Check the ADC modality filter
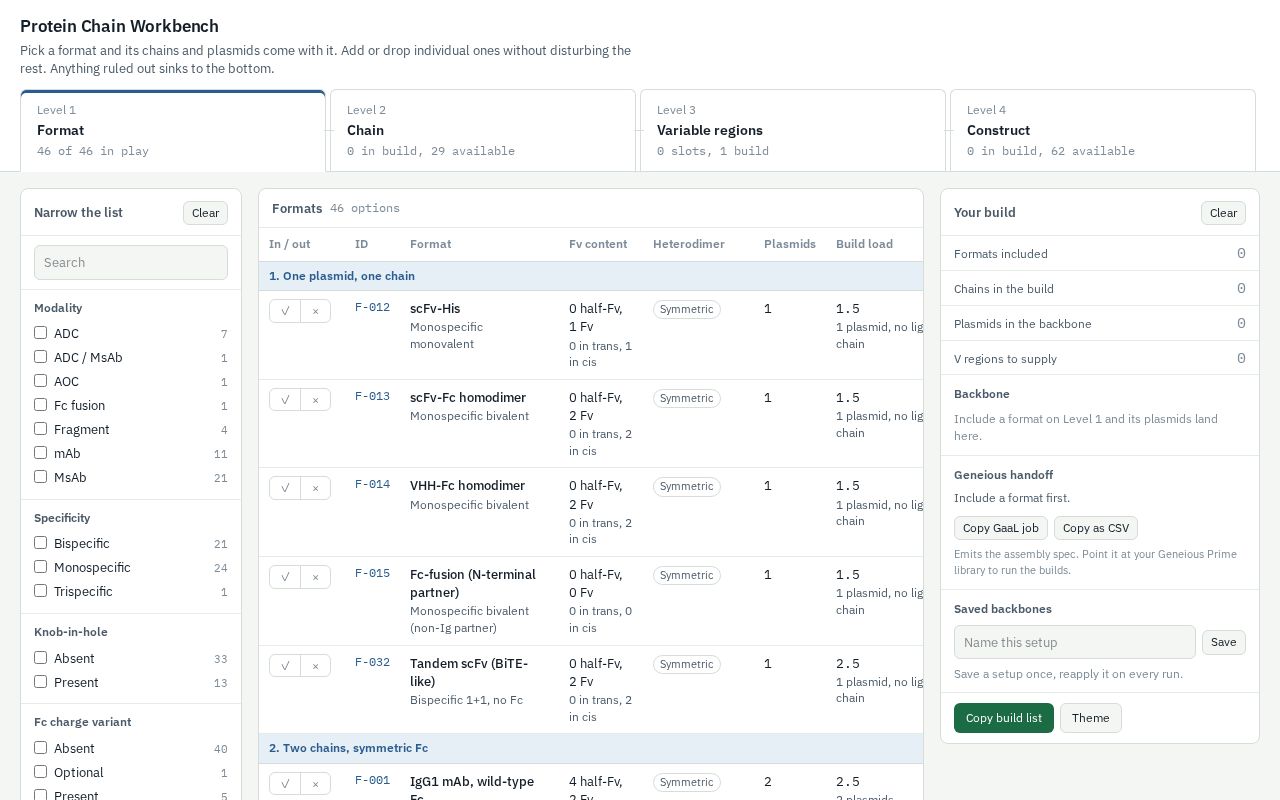The image size is (1280, 800). (x=40, y=332)
